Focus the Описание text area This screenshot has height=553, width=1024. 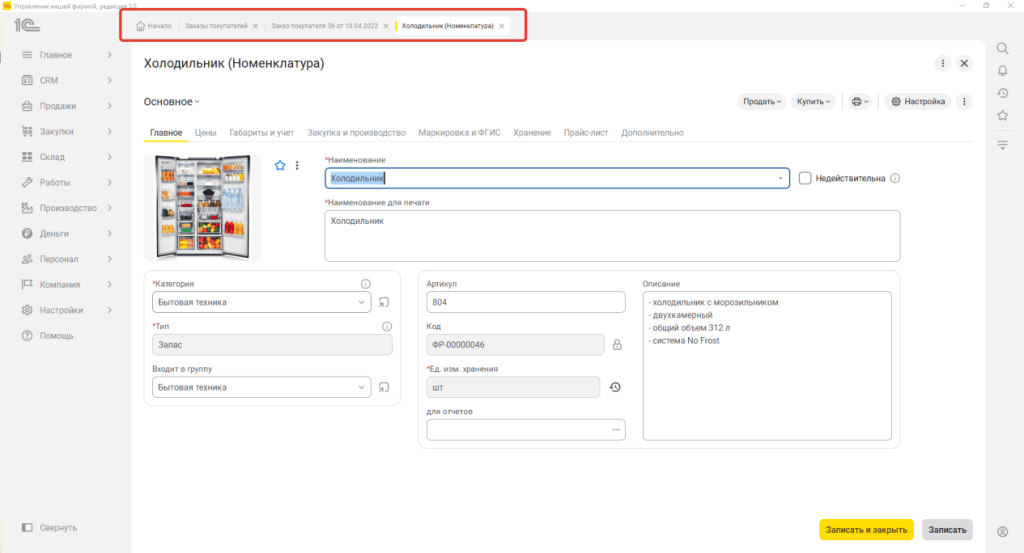coord(767,366)
